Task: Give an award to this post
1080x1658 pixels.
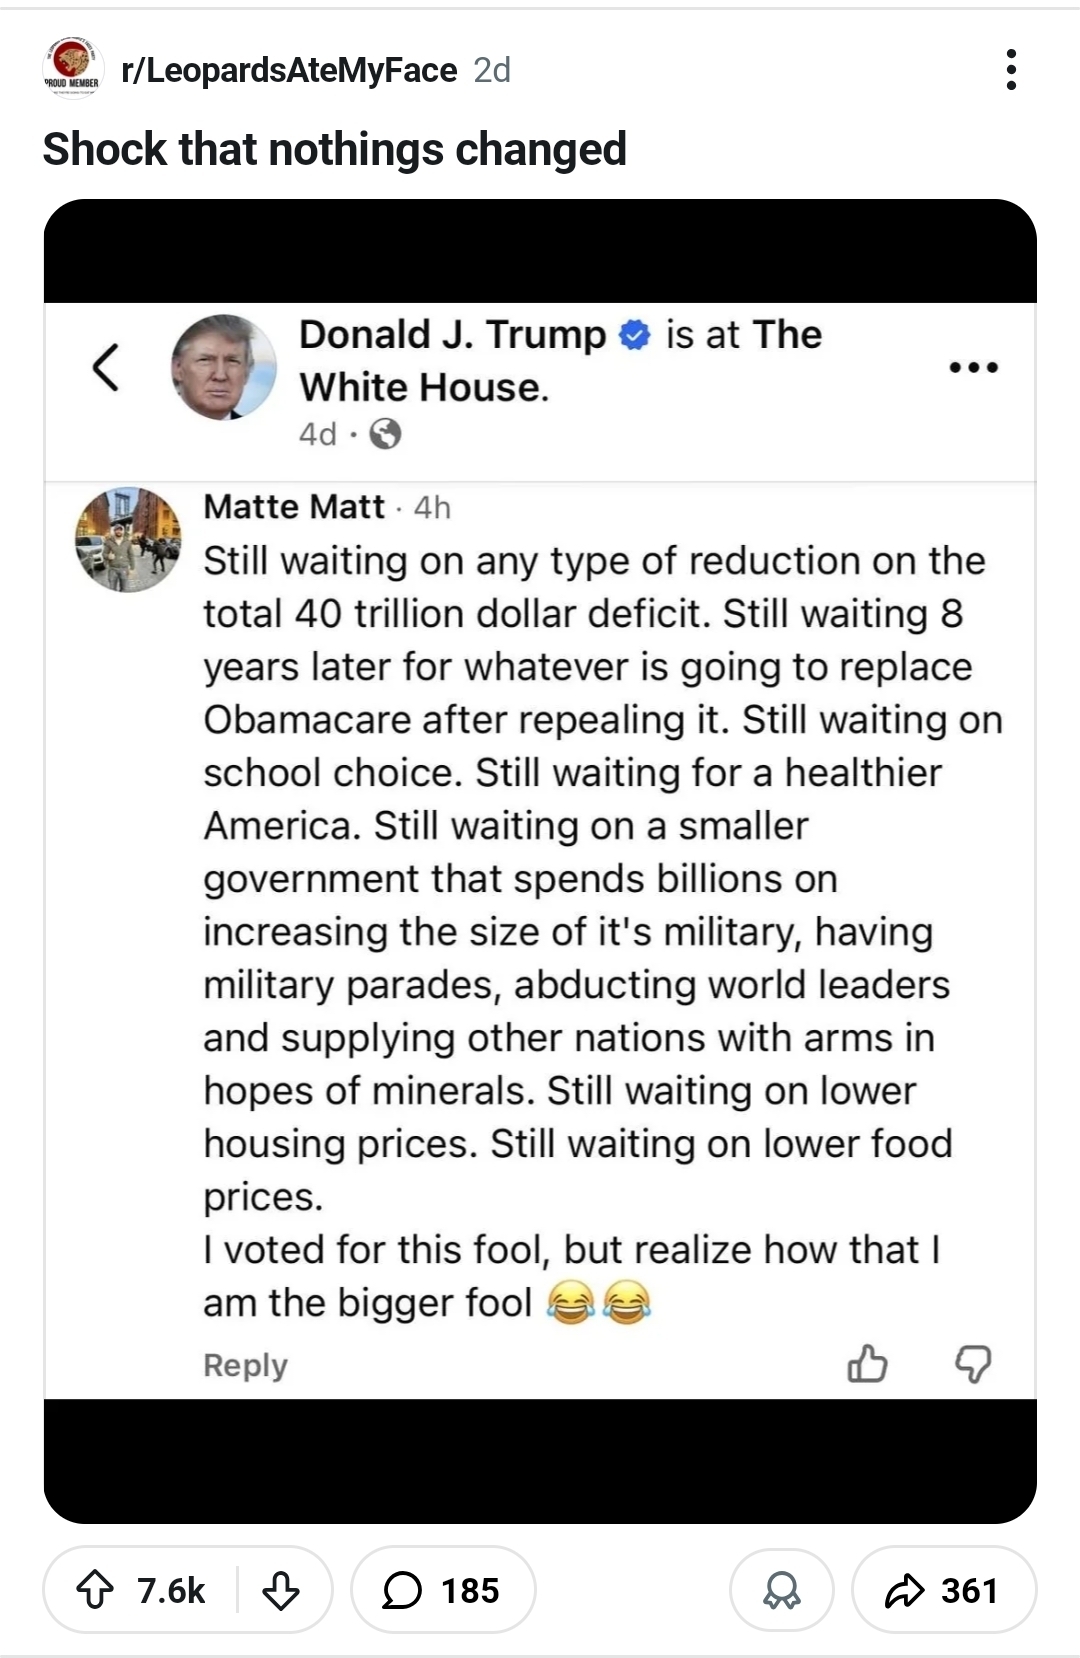Action: click(781, 1590)
